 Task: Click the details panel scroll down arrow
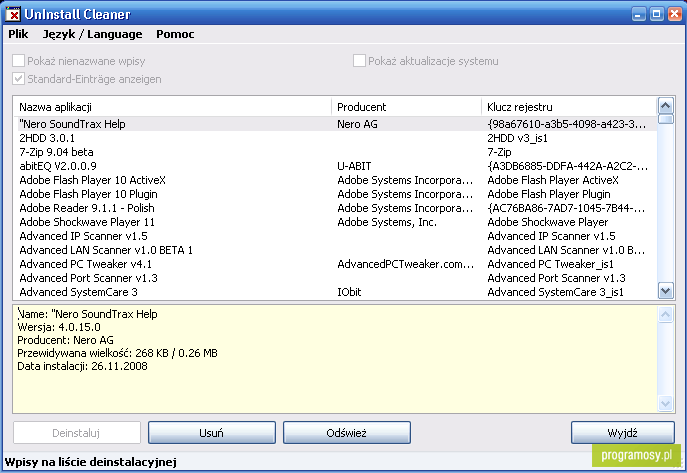click(666, 403)
